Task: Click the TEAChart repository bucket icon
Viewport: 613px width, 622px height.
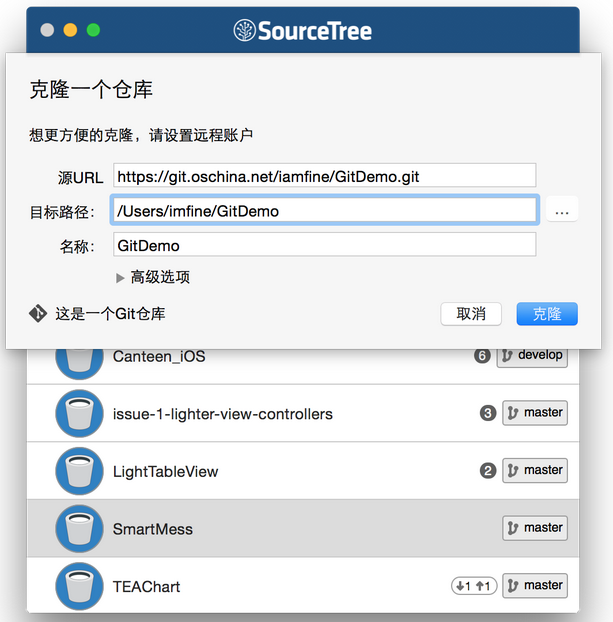Action: [x=80, y=586]
